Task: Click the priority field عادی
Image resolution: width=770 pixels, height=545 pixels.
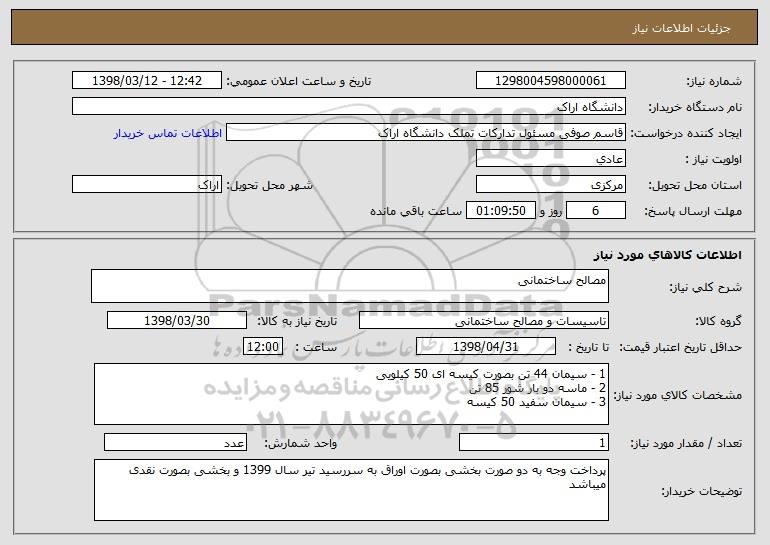Action: pyautogui.click(x=550, y=159)
